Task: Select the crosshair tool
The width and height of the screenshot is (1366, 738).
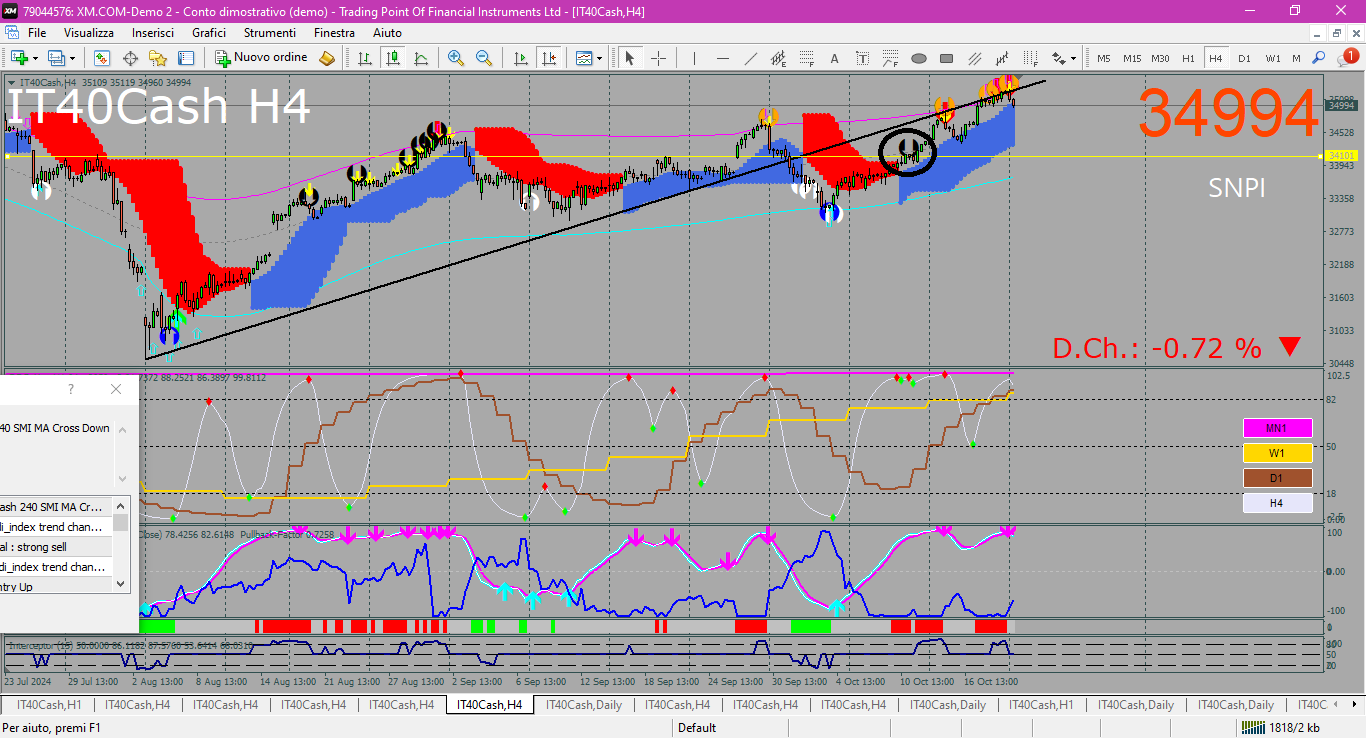Action: tap(658, 58)
